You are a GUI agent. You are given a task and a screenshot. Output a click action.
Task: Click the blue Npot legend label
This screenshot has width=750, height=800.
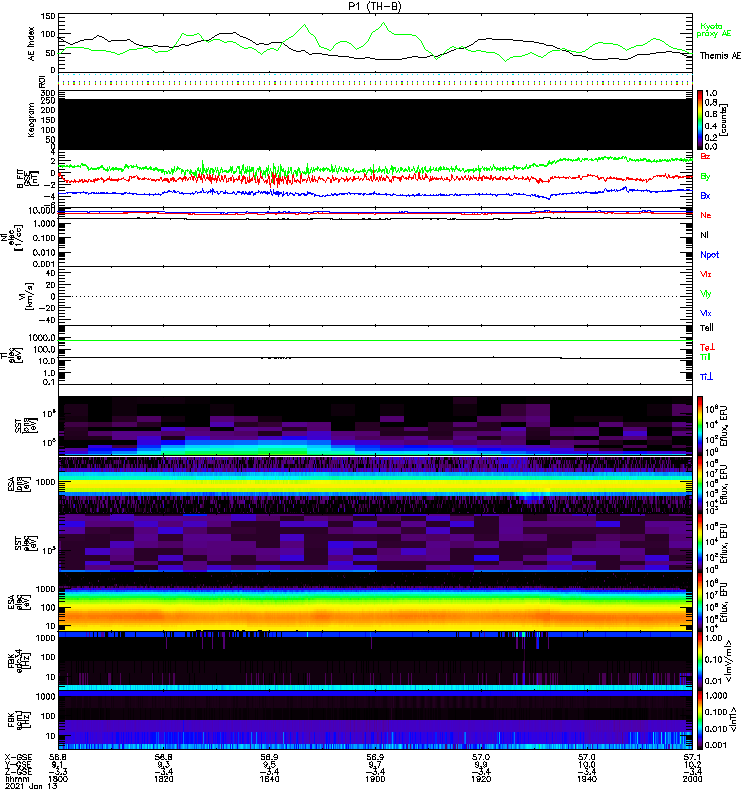[x=710, y=255]
